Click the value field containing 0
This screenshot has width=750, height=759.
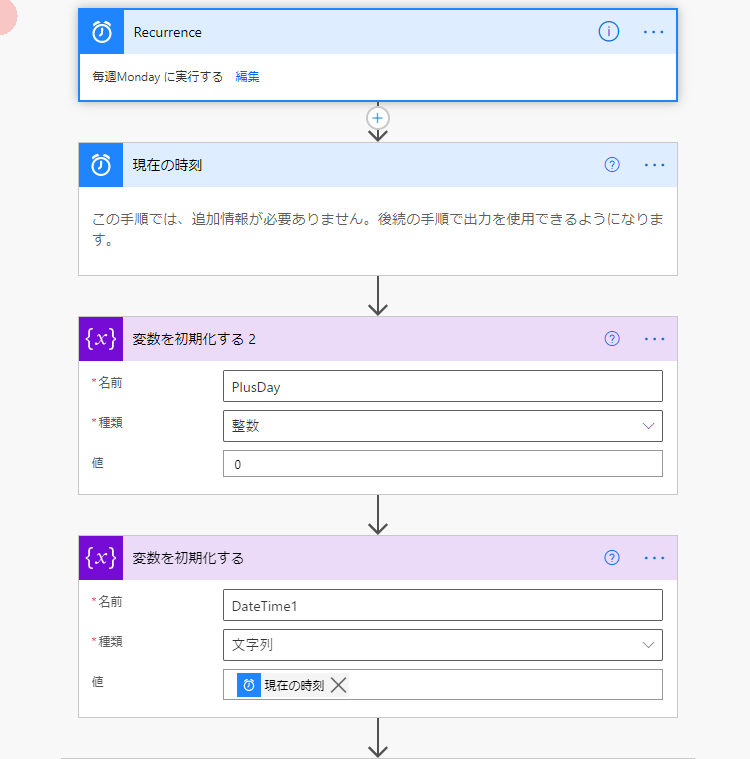[x=443, y=464]
